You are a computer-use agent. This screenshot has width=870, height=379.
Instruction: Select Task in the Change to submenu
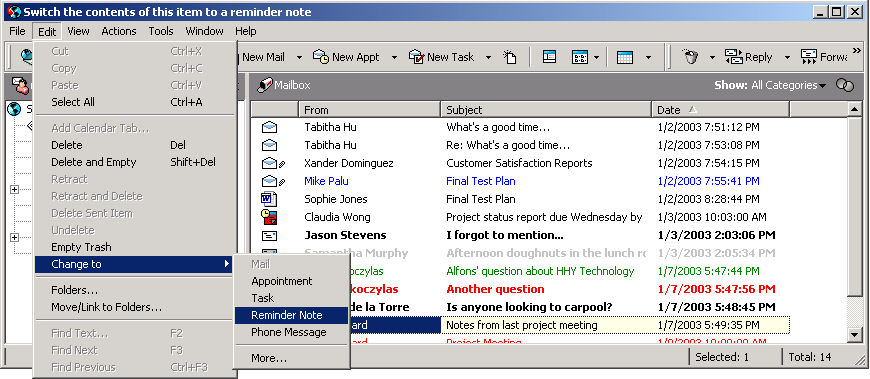point(292,299)
